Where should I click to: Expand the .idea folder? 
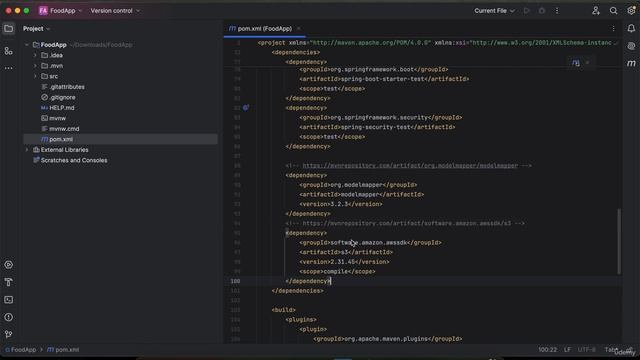(x=35, y=55)
